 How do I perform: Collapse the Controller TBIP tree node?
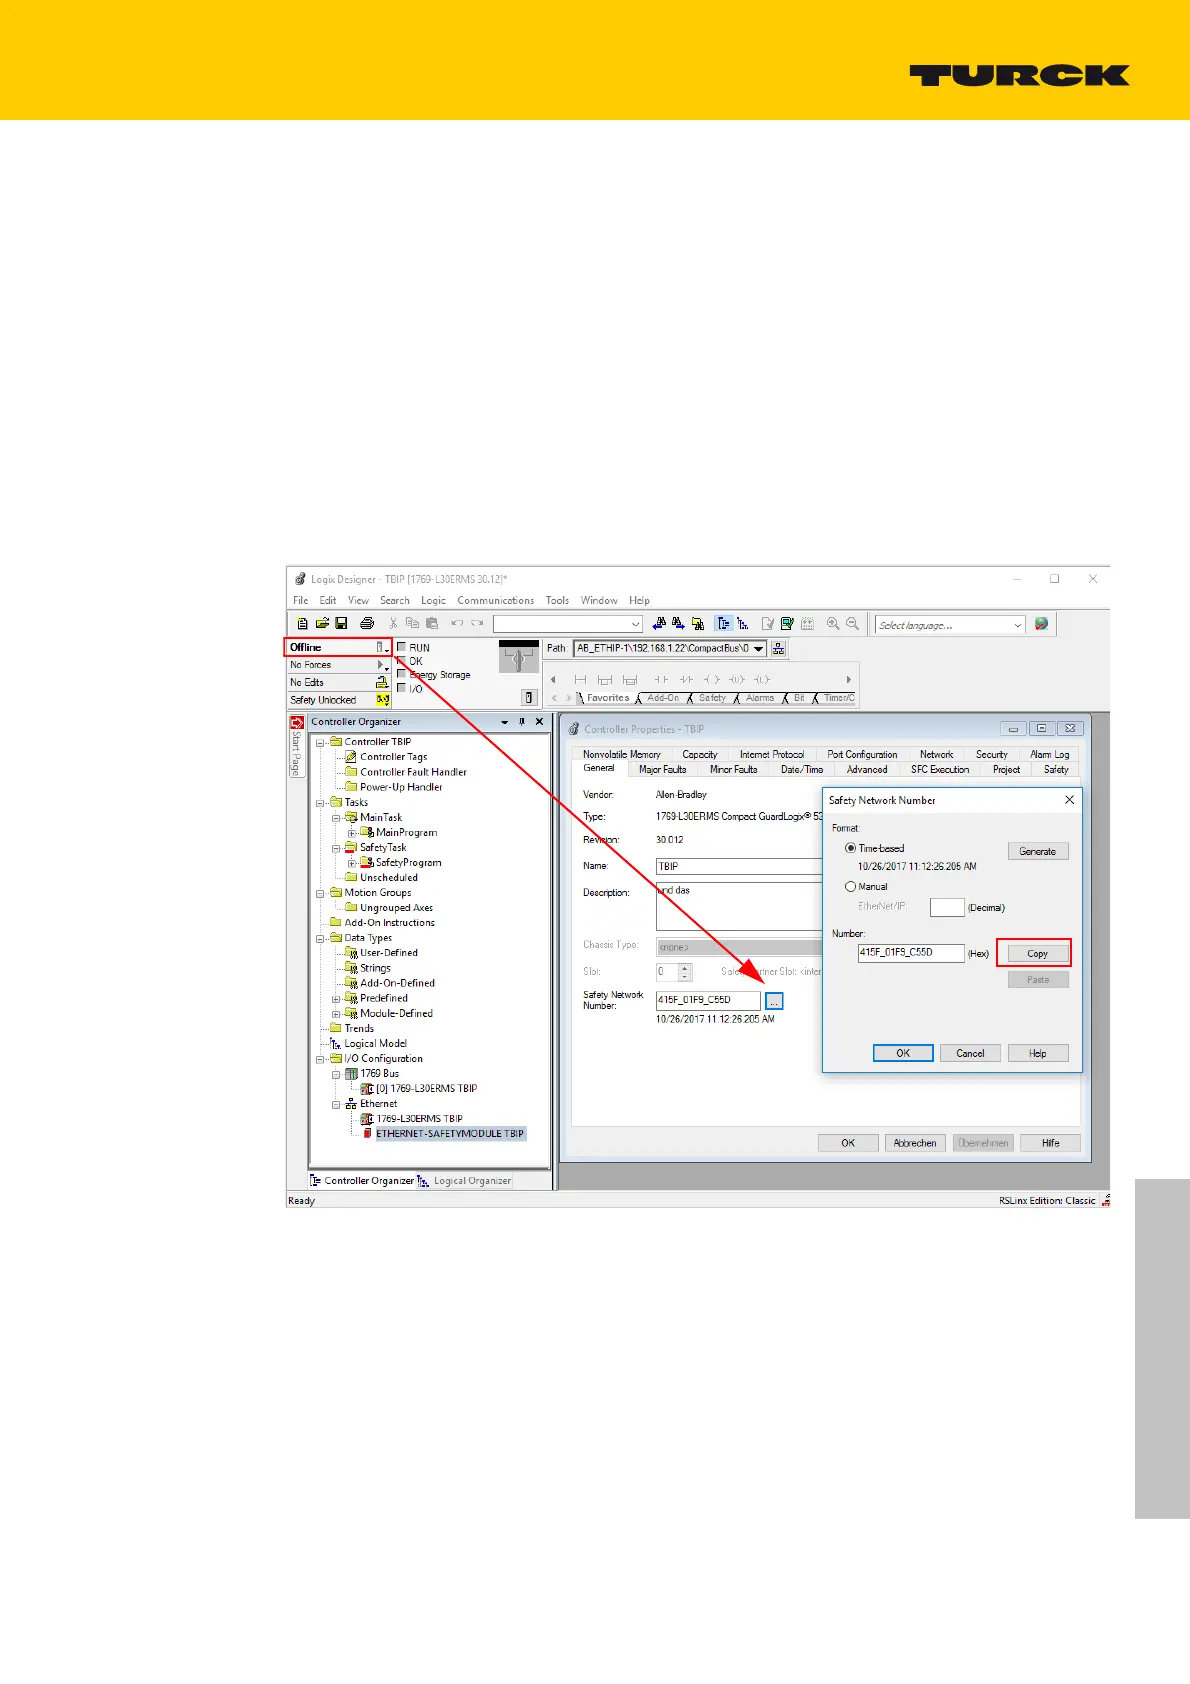pos(321,742)
